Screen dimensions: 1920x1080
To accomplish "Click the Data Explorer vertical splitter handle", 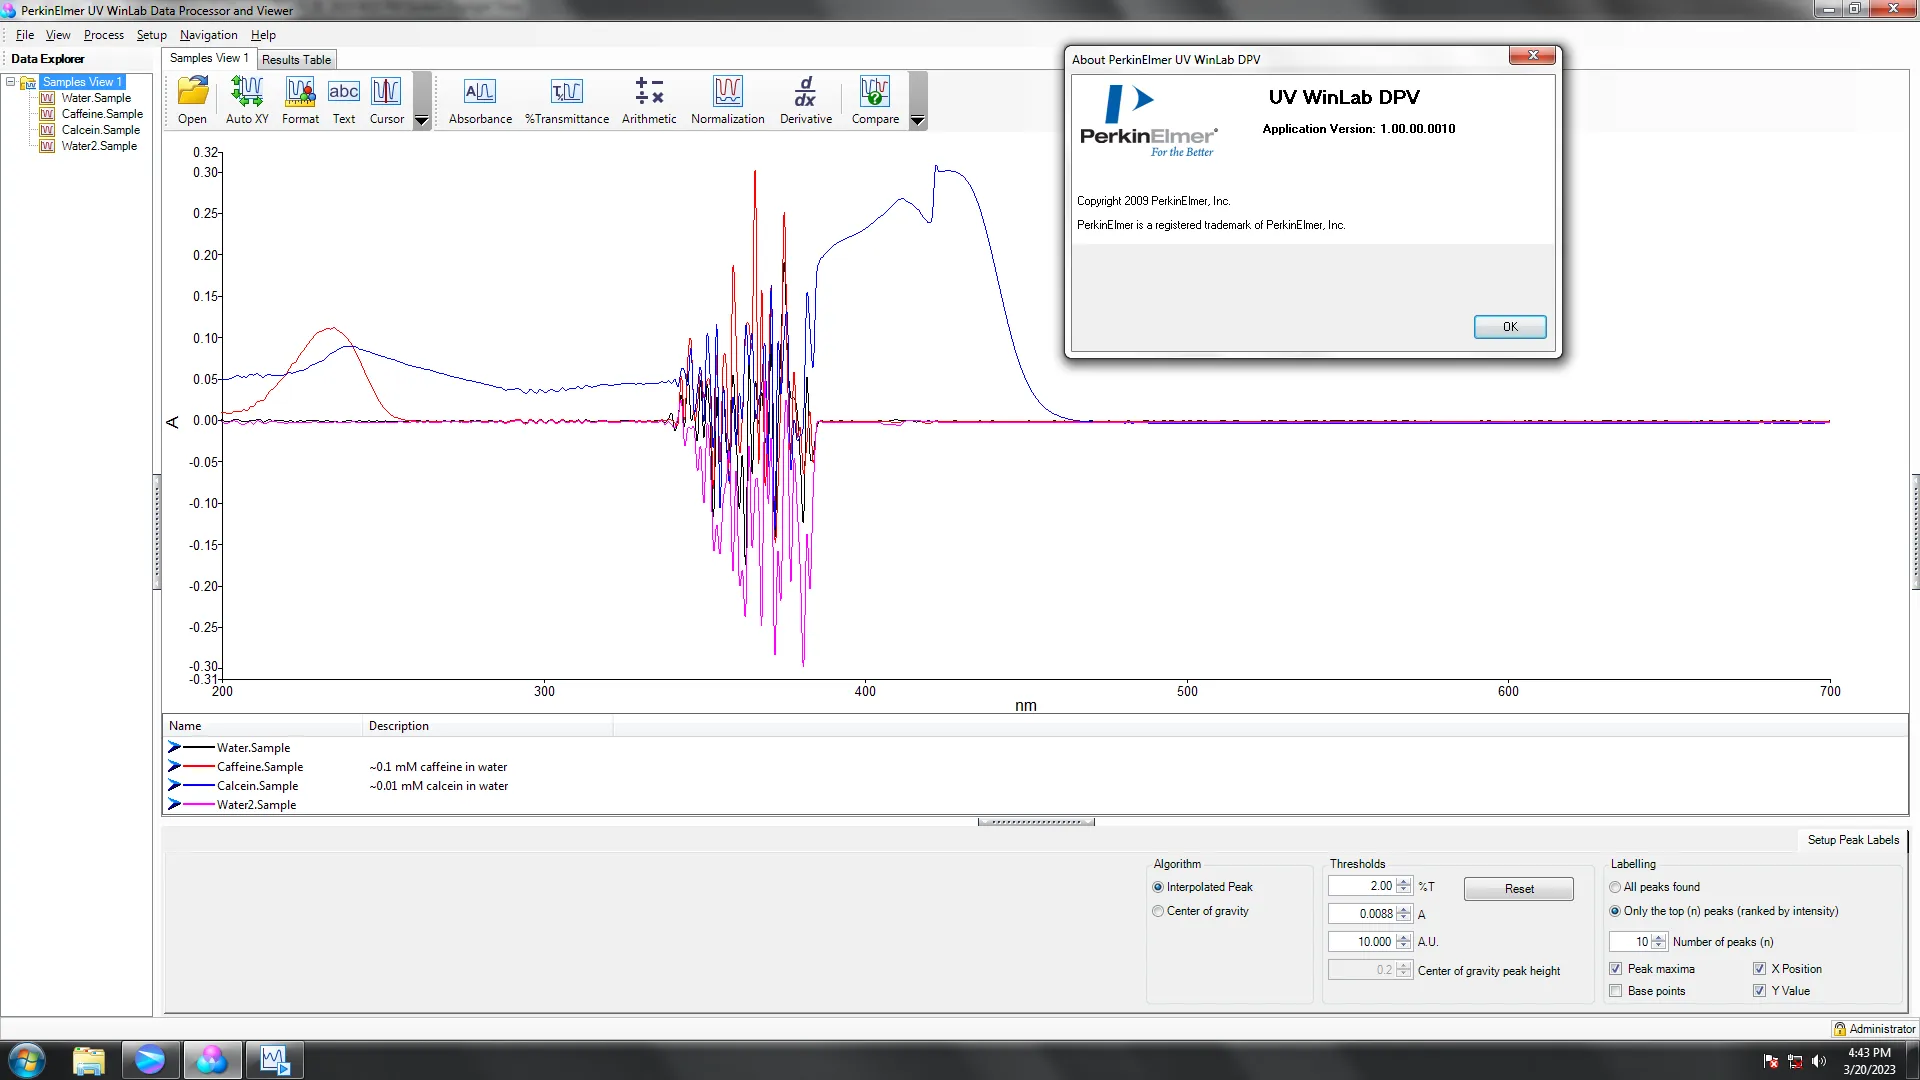I will point(157,532).
